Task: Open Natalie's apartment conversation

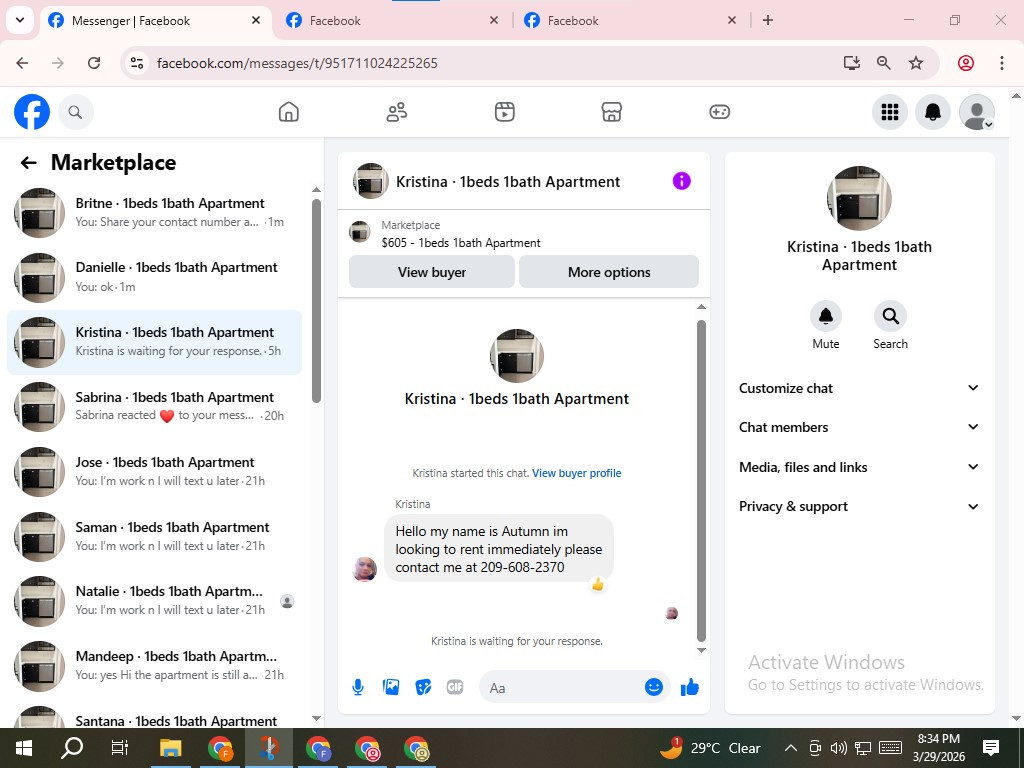Action: click(x=154, y=600)
